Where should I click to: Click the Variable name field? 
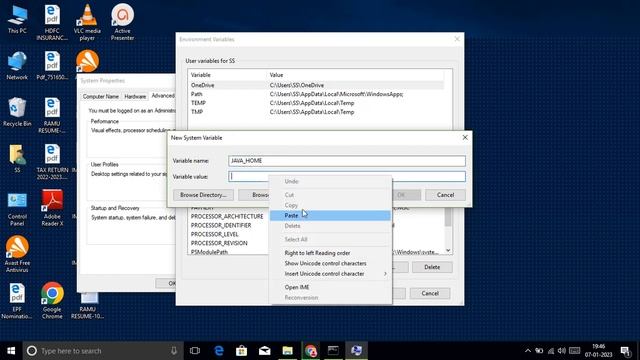tap(347, 161)
